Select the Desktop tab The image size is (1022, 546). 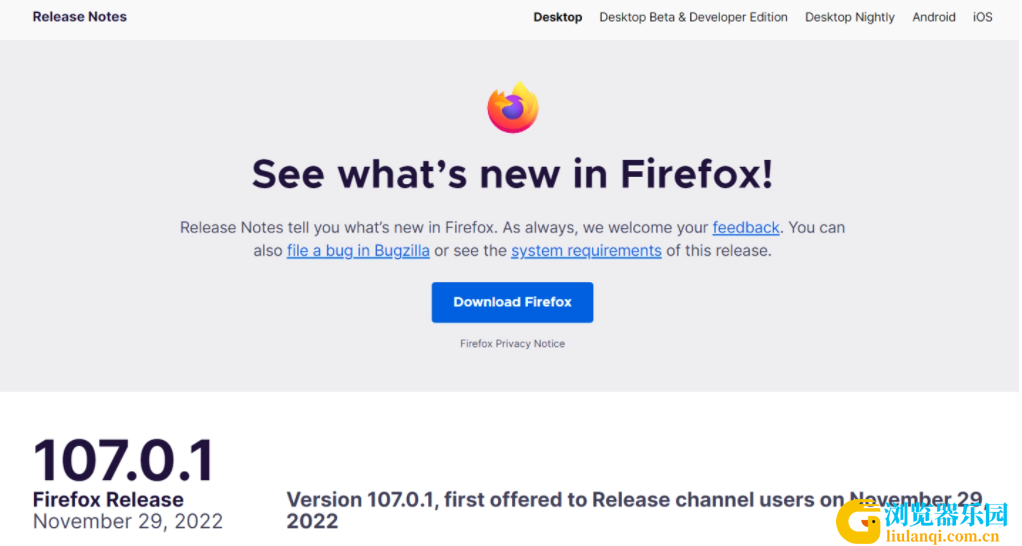(557, 18)
